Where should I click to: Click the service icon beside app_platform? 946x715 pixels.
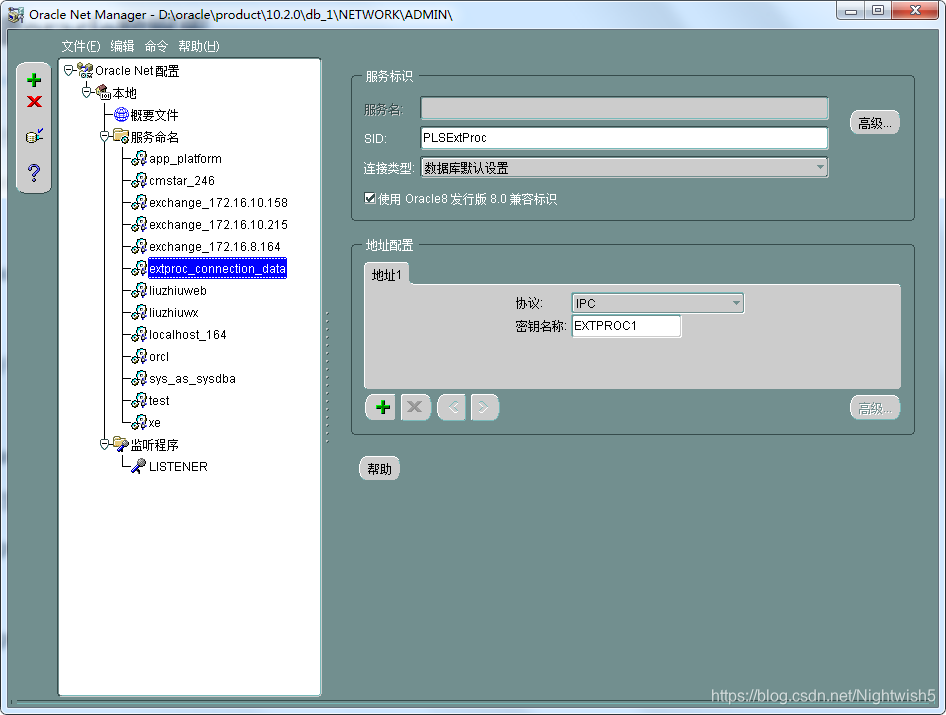coord(139,158)
